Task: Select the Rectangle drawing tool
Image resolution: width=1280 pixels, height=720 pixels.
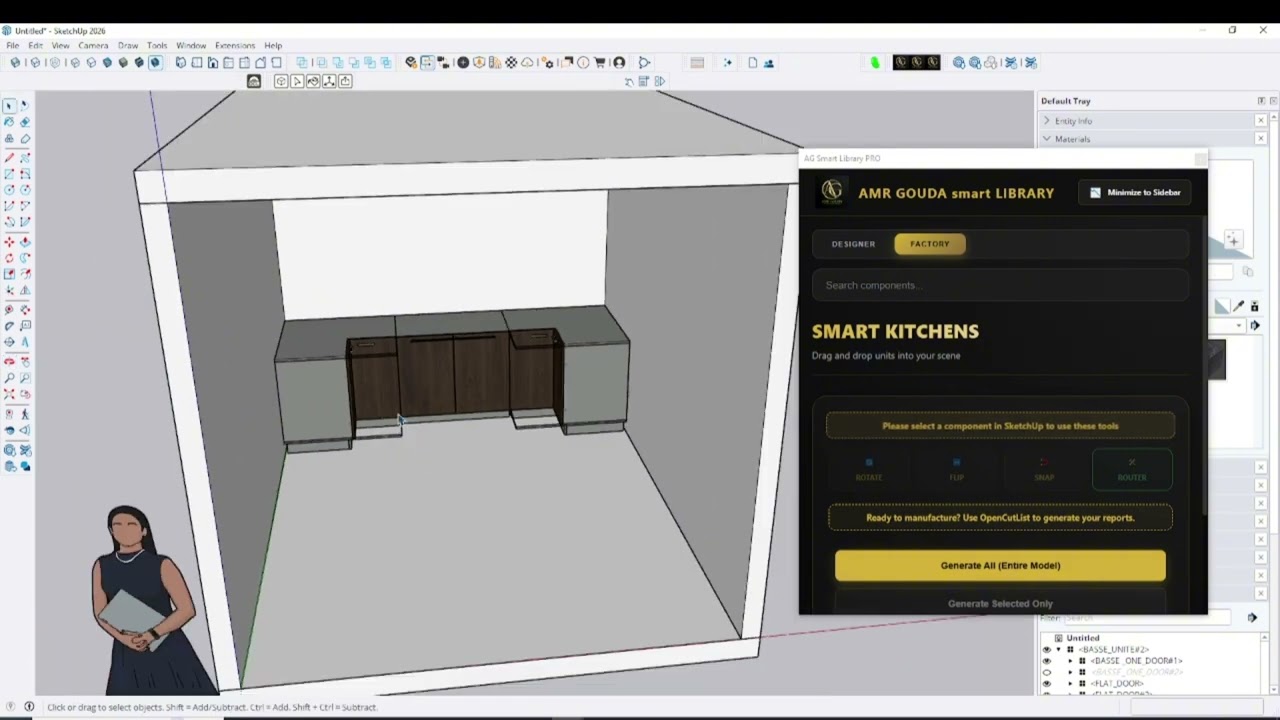Action: [x=9, y=174]
